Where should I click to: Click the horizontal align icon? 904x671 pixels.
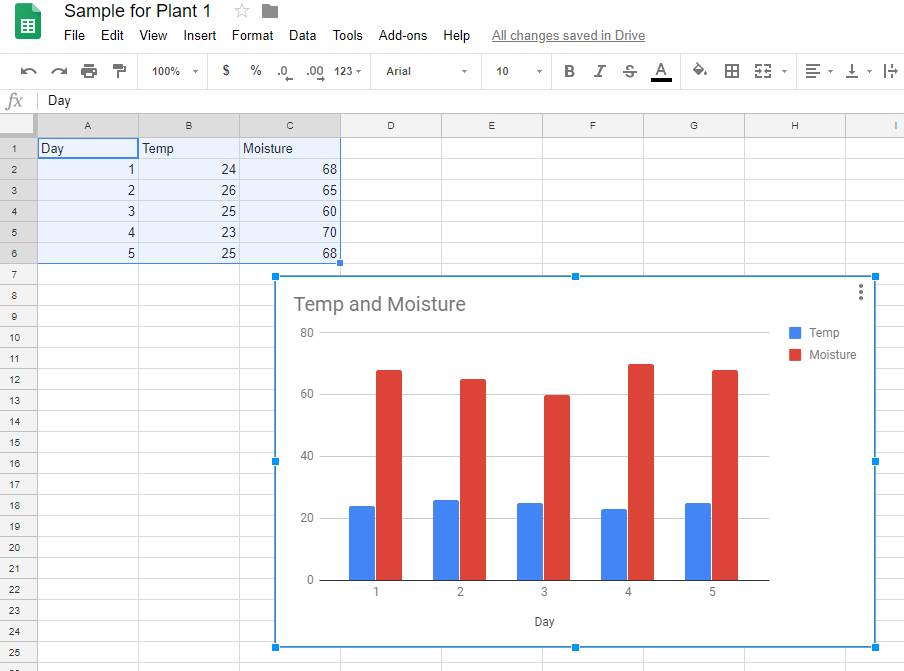pyautogui.click(x=812, y=71)
